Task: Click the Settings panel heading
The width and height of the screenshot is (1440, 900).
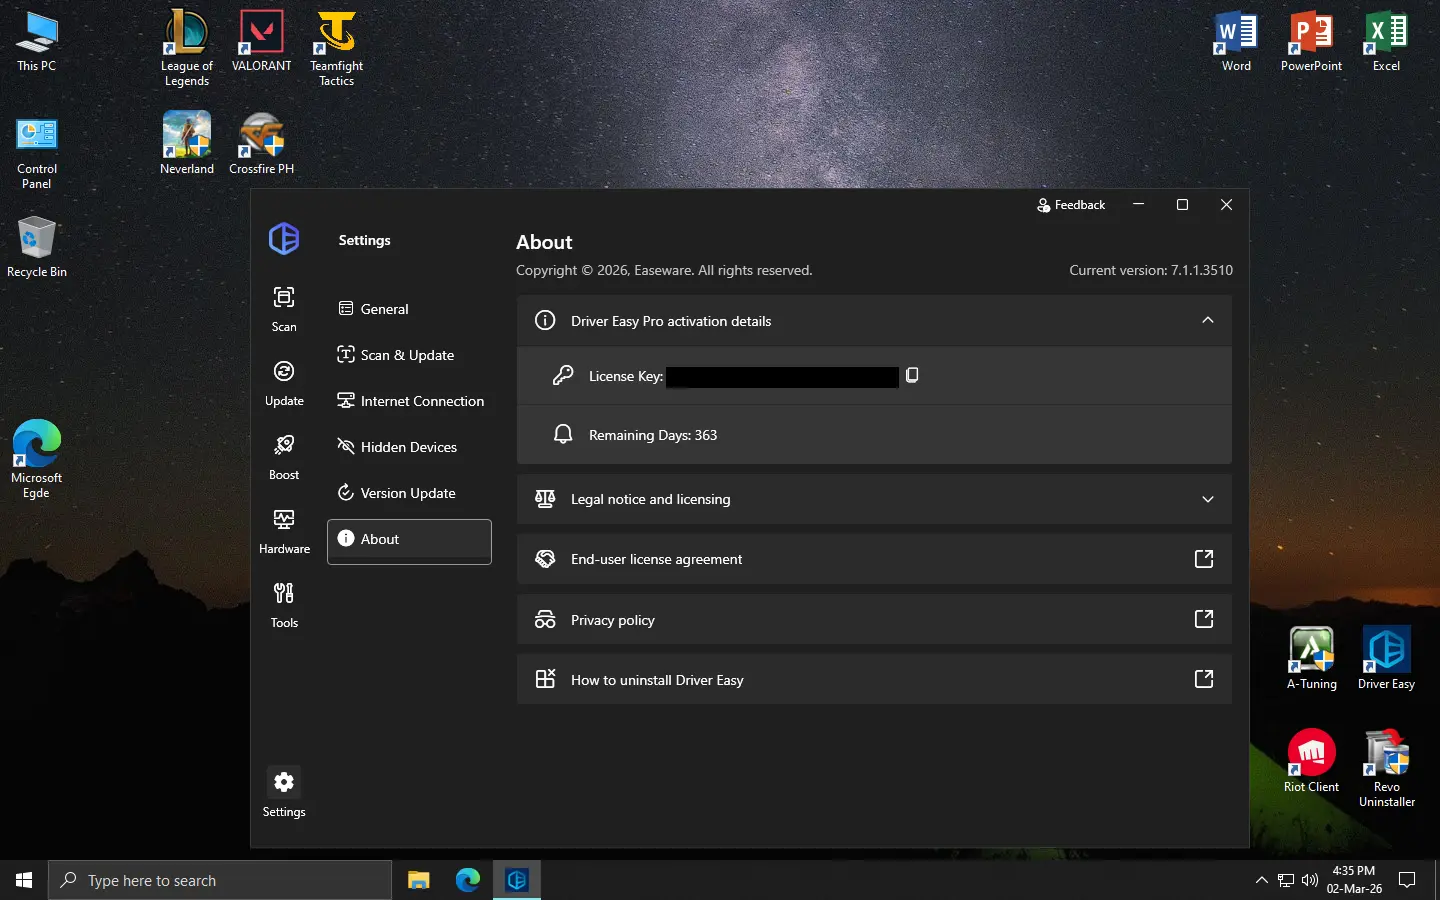Action: click(x=364, y=240)
